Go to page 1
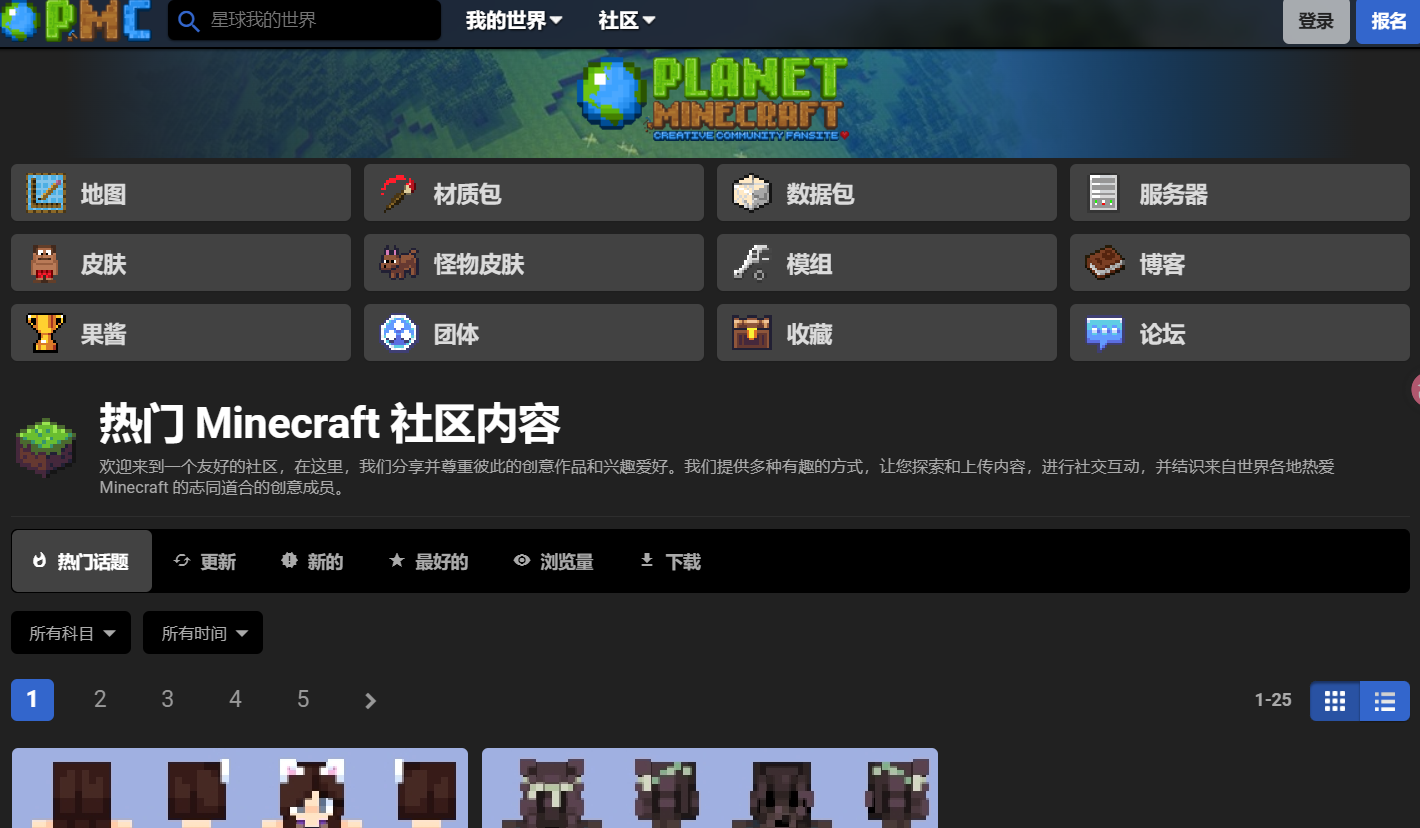 pyautogui.click(x=32, y=700)
